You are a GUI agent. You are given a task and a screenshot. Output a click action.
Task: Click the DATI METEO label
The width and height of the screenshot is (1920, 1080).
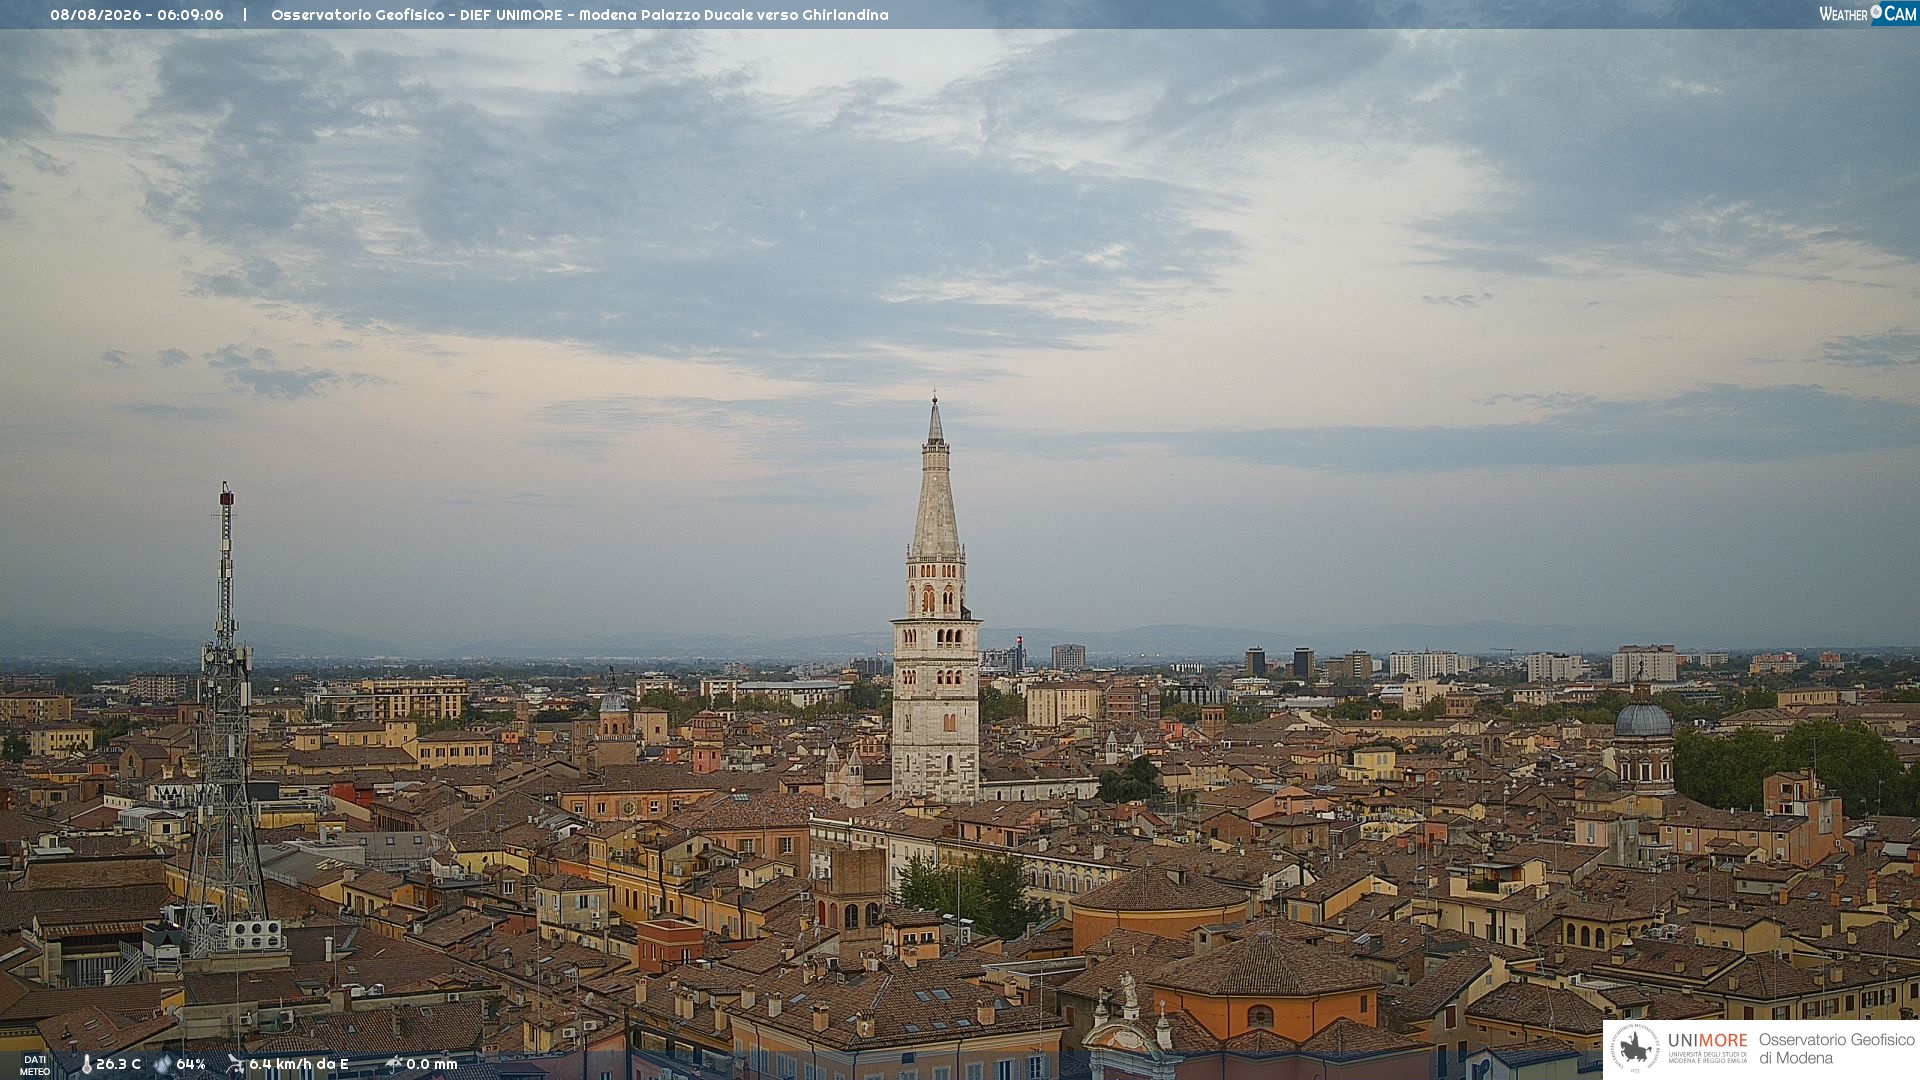(x=35, y=1066)
